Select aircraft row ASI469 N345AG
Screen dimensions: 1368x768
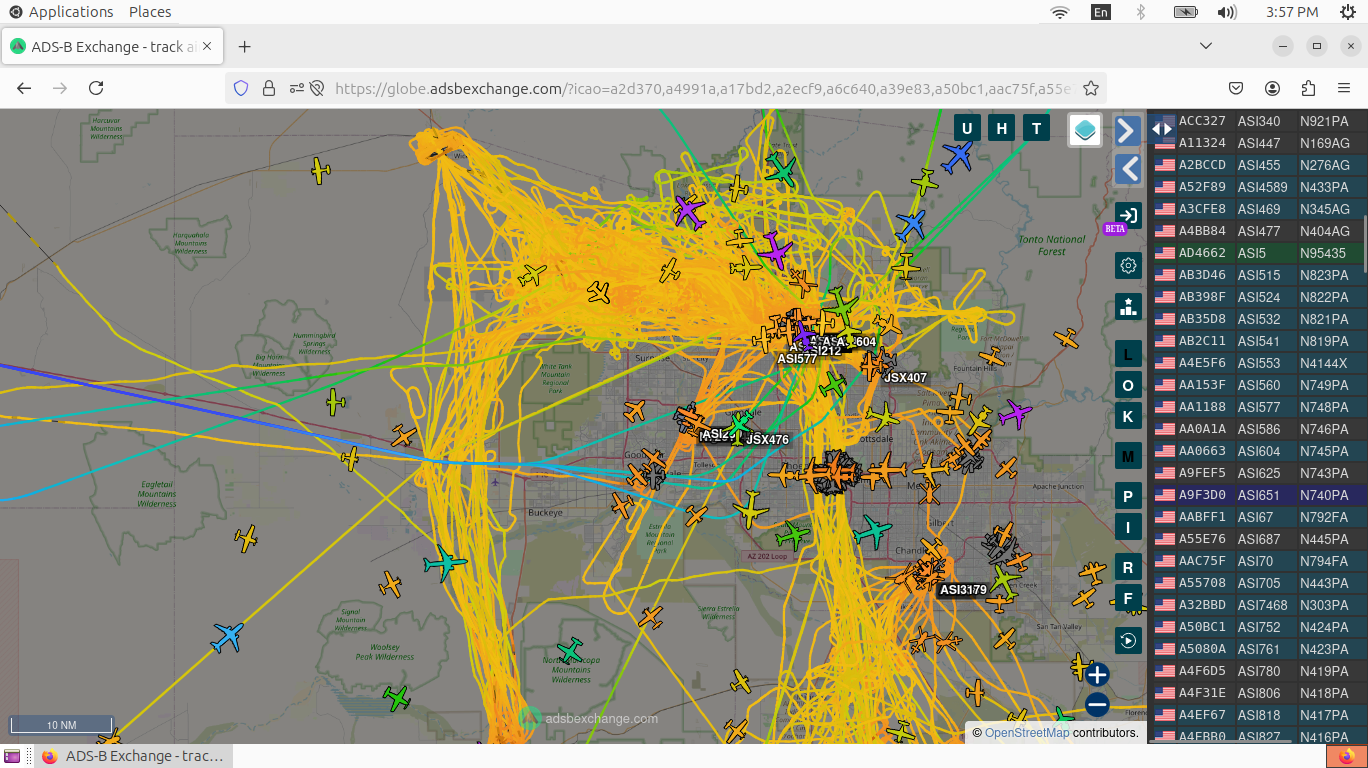click(1257, 209)
